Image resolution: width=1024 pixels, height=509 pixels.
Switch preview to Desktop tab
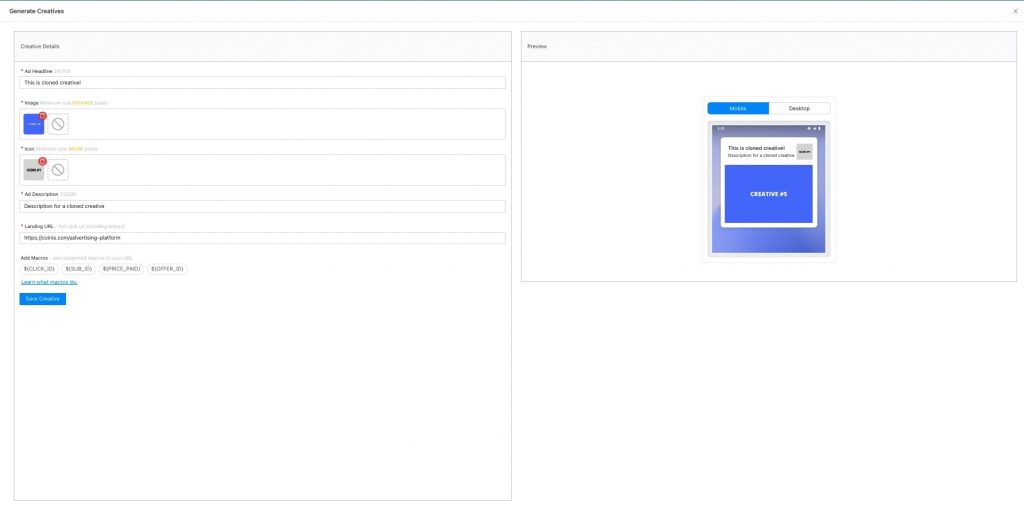pyautogui.click(x=799, y=108)
